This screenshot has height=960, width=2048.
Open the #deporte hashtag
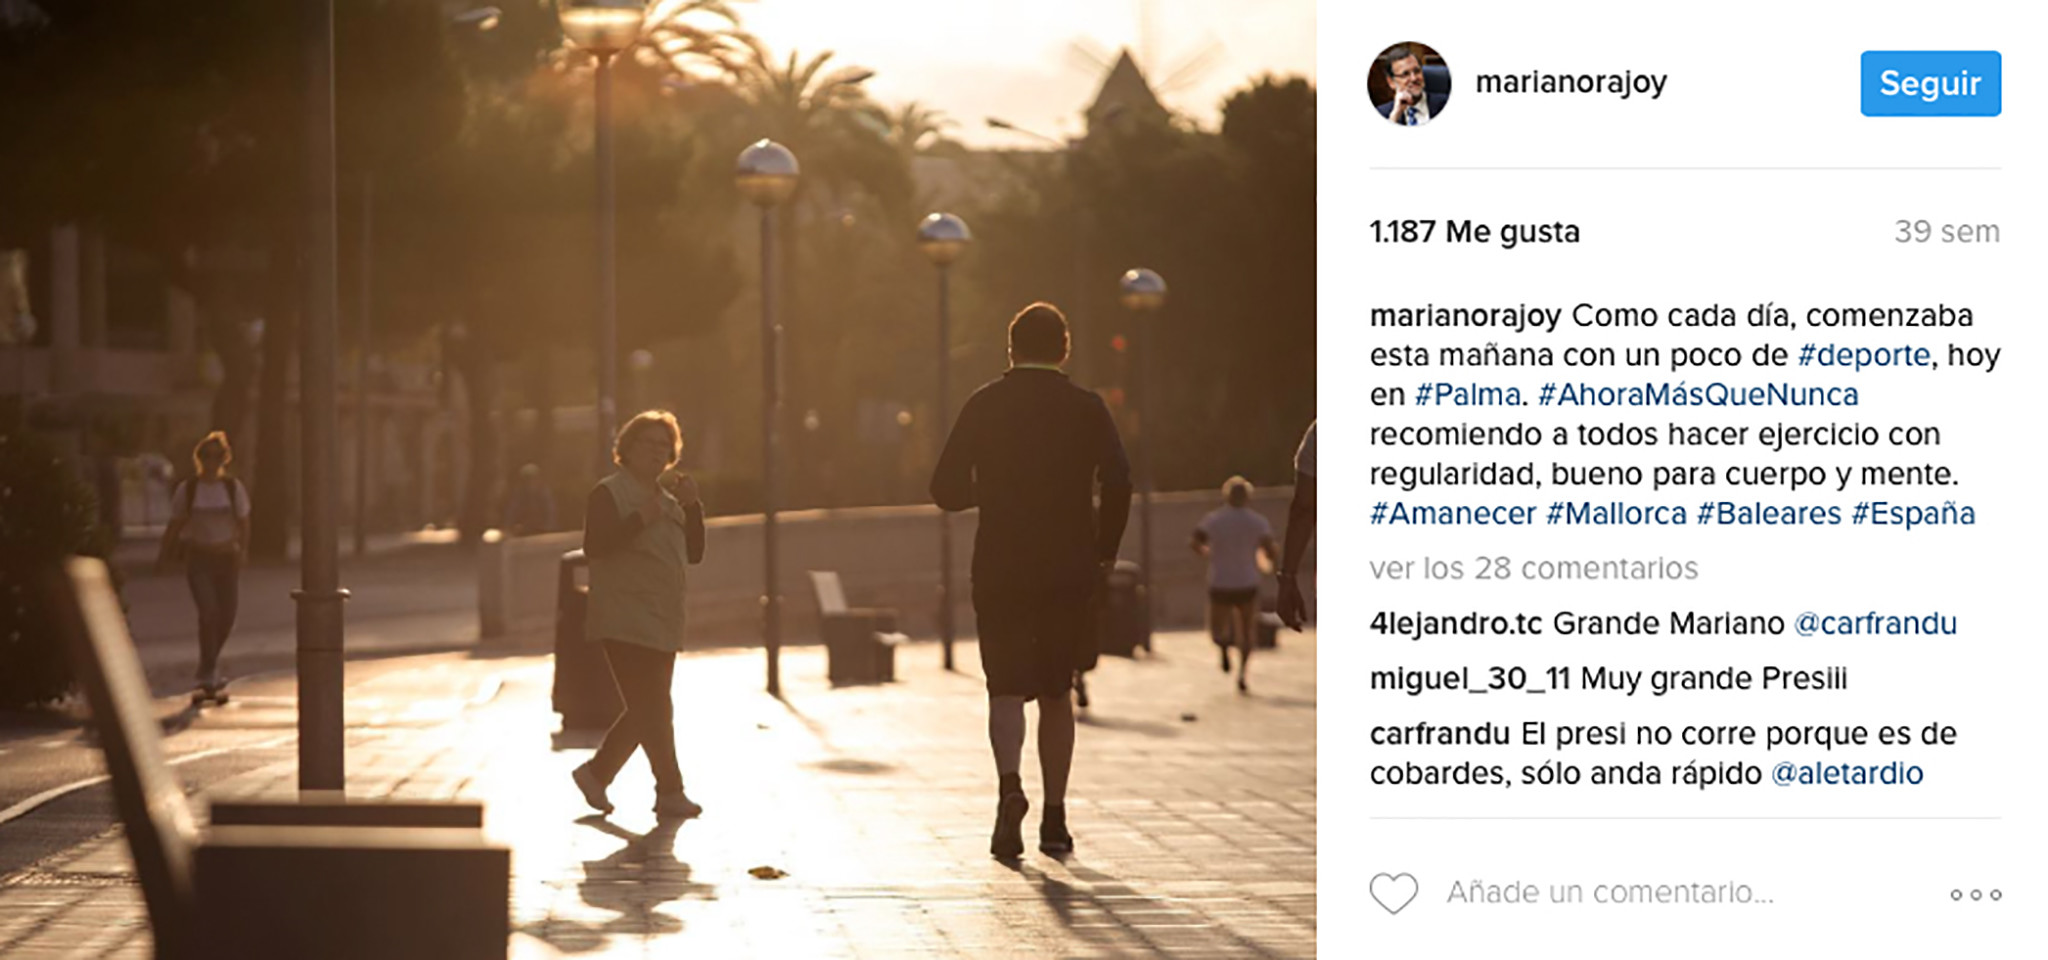(1863, 355)
